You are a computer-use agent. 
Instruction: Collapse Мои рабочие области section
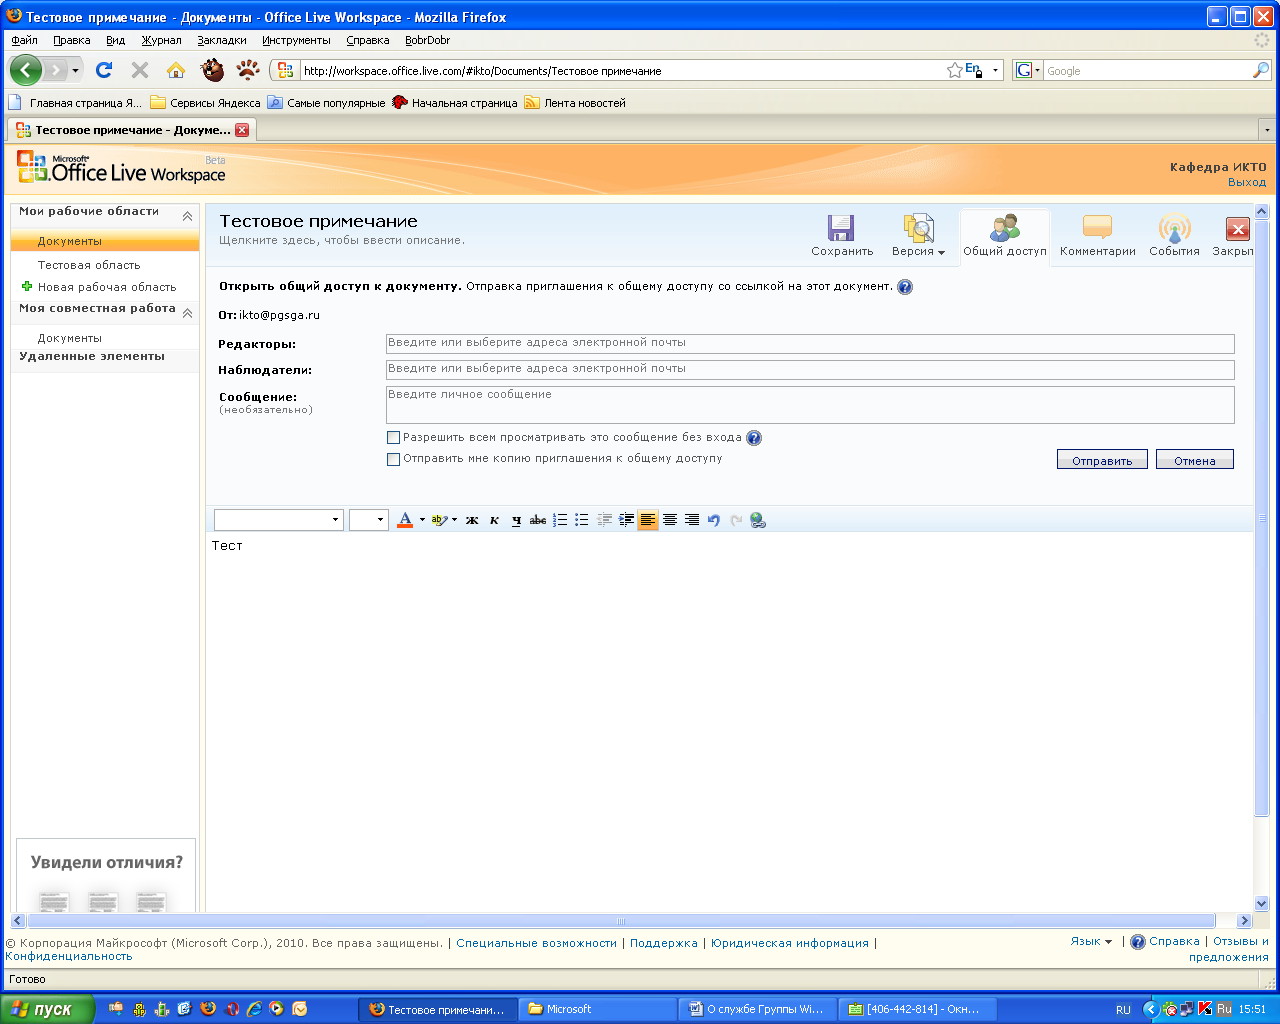point(187,216)
